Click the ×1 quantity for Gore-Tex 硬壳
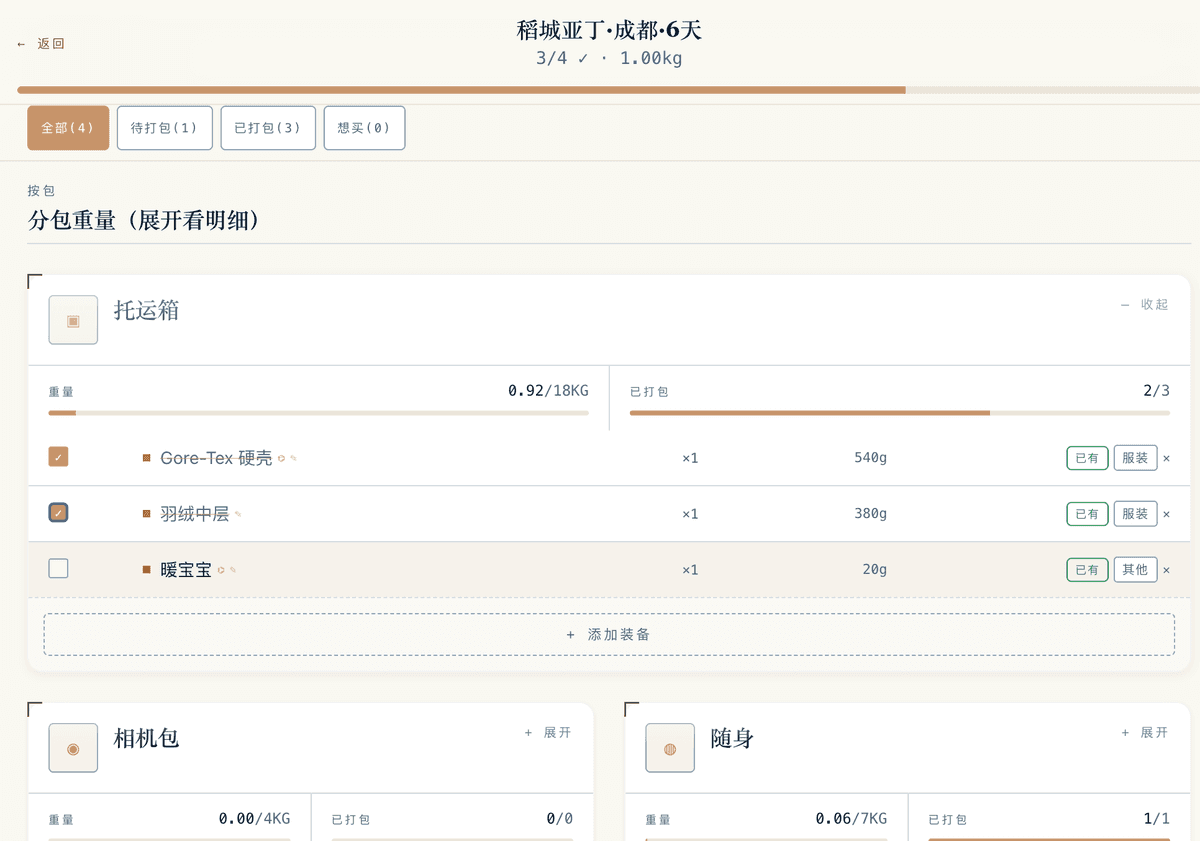Viewport: 1200px width, 841px height. point(690,458)
